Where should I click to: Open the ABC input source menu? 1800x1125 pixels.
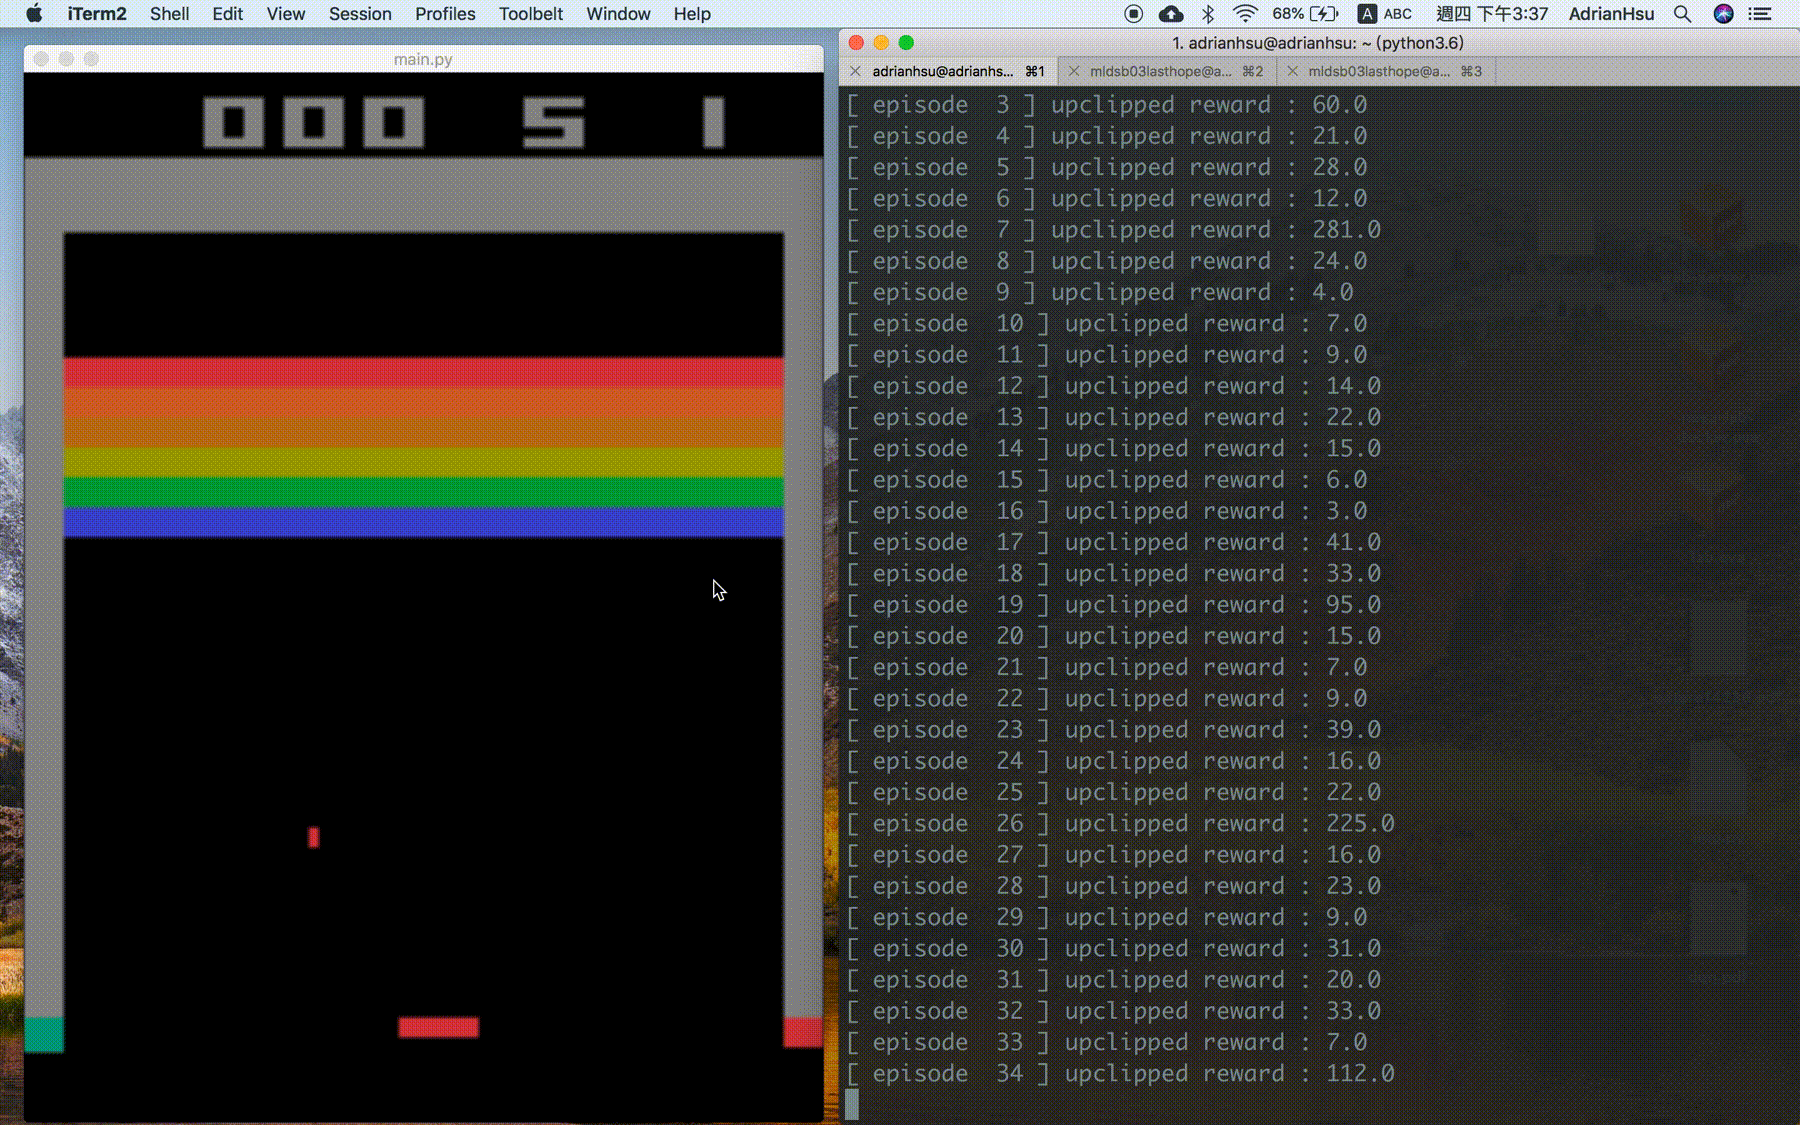coord(1385,14)
